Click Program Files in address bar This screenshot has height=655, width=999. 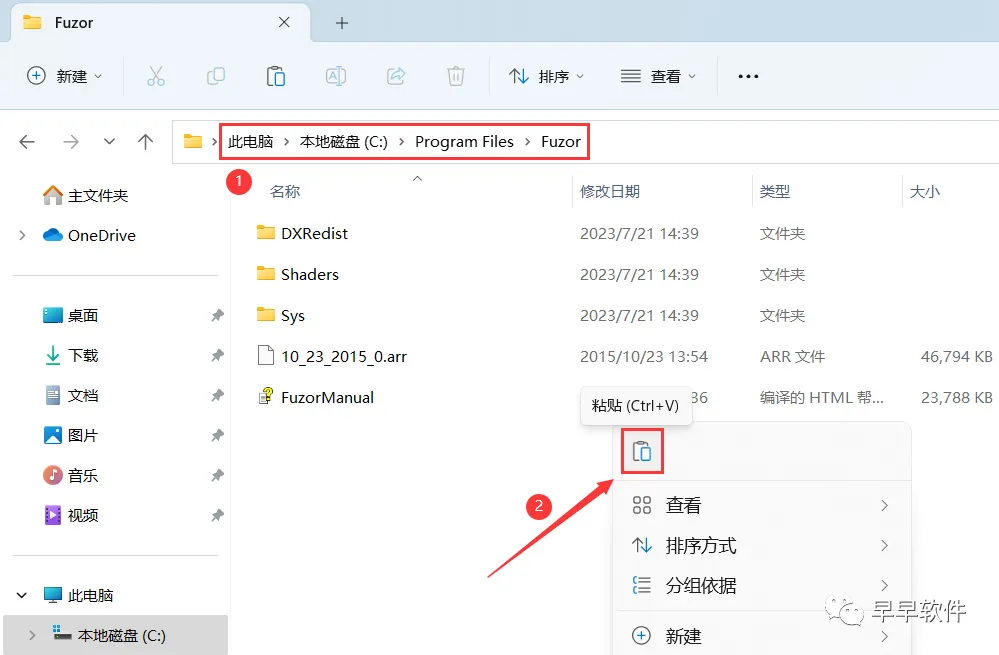(464, 141)
